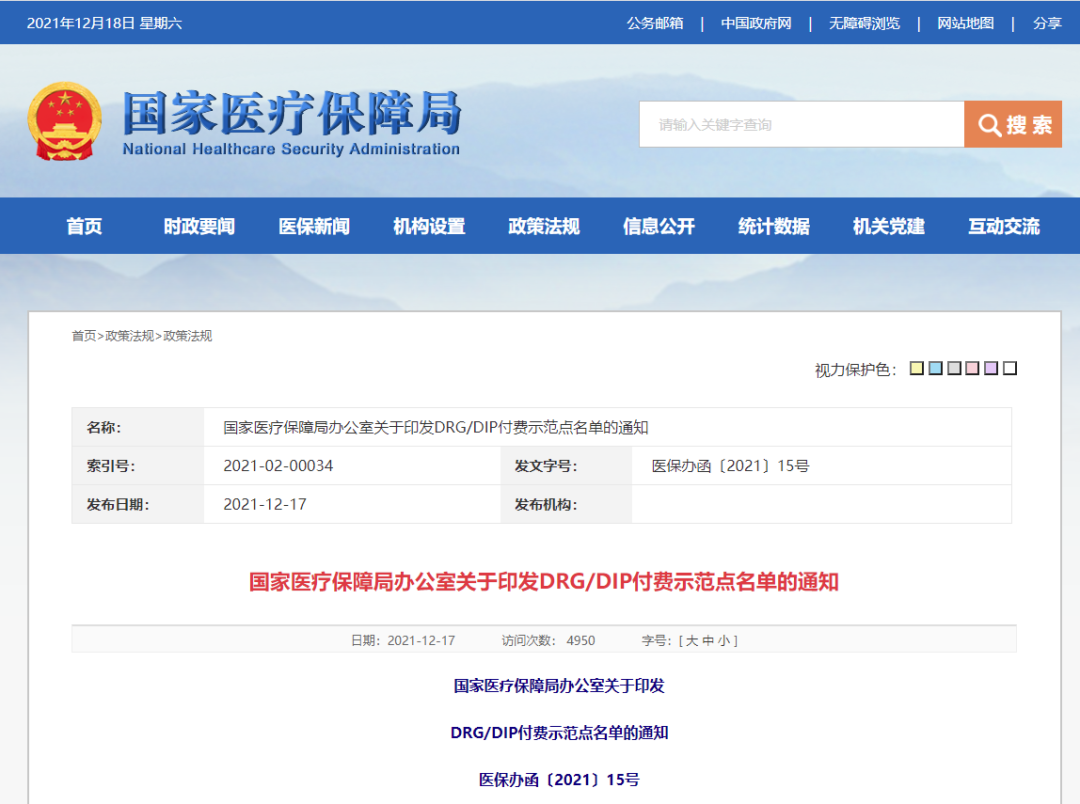Click the last 政策法规 breadcrumb link

[187, 336]
